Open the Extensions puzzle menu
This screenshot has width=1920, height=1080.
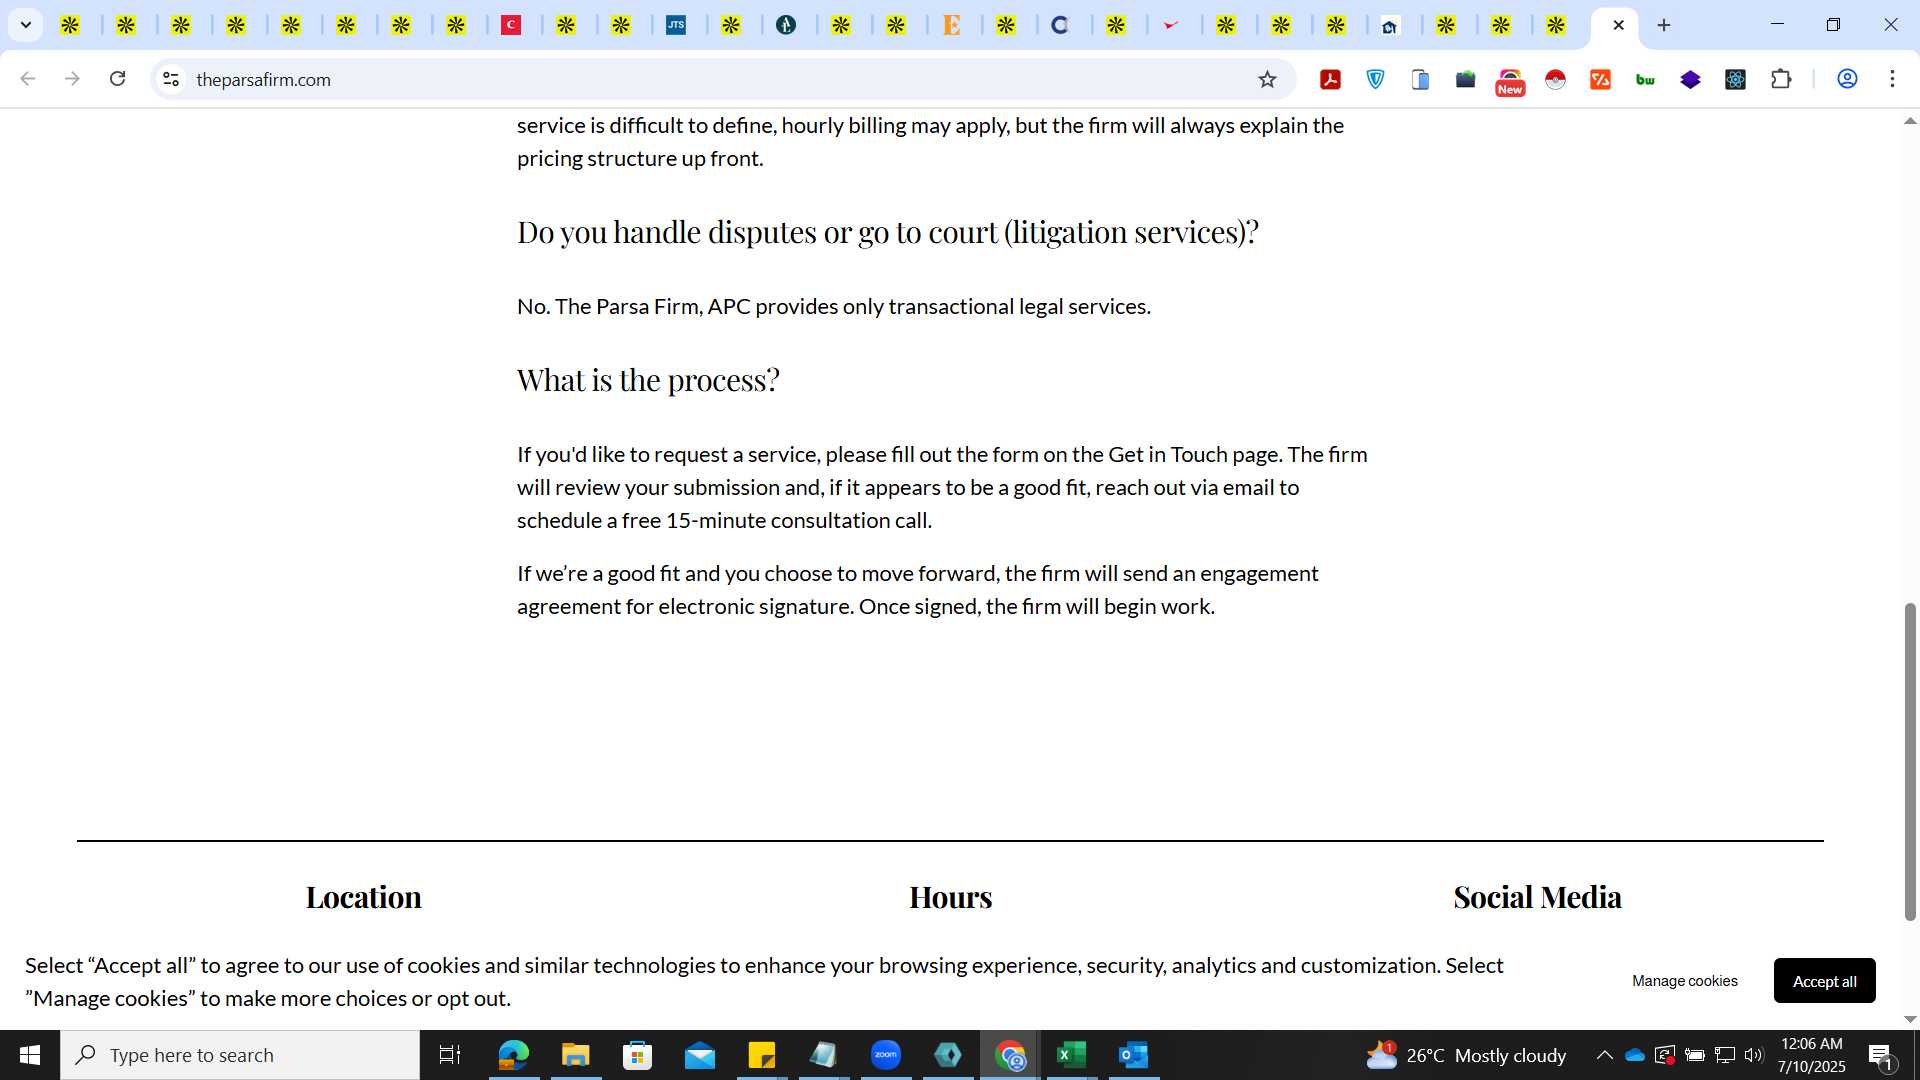(x=1781, y=79)
